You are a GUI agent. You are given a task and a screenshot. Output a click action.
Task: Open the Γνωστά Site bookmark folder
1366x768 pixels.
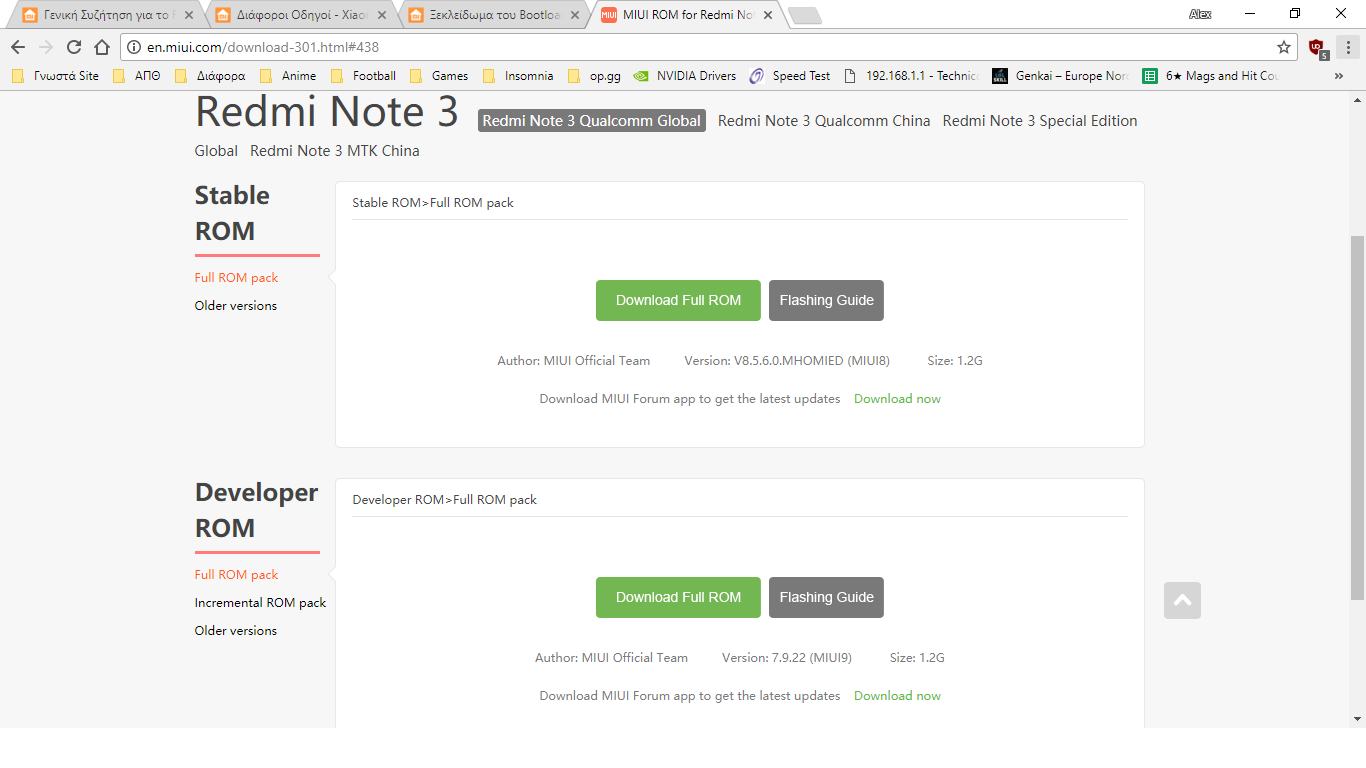(55, 76)
